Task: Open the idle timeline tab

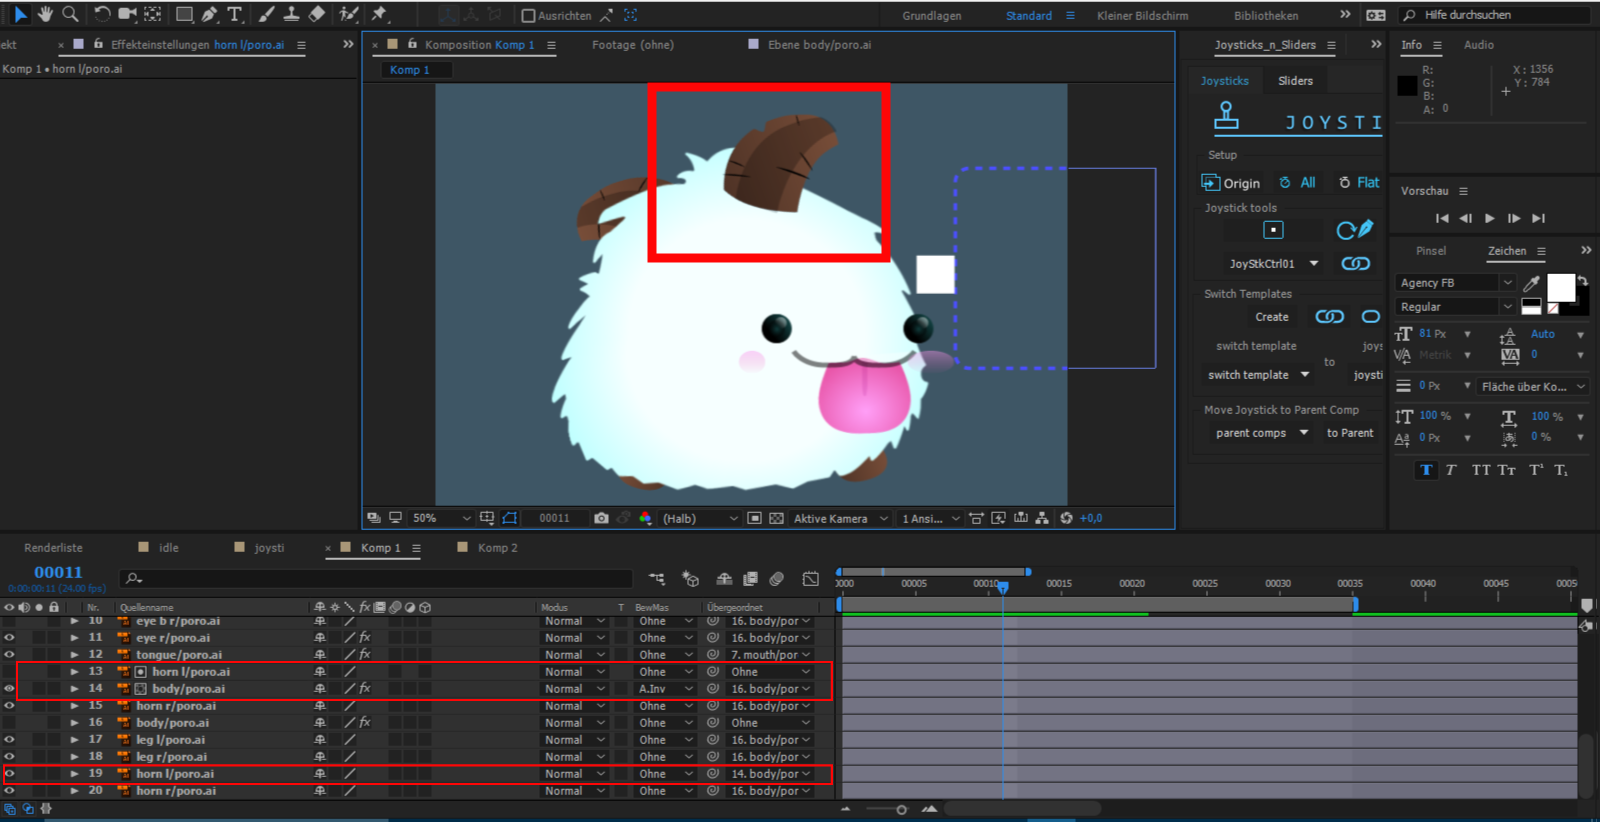Action: (168, 548)
